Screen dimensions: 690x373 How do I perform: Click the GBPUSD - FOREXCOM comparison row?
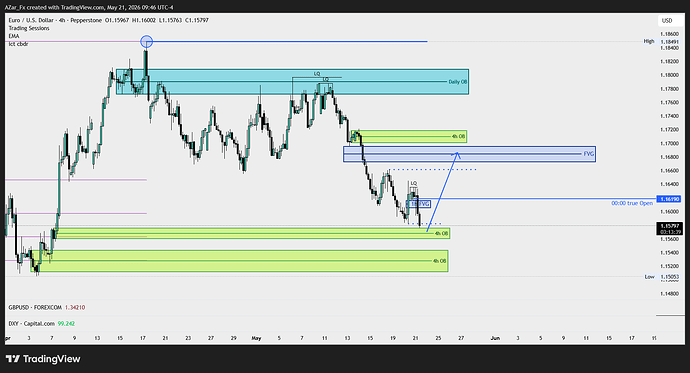coord(47,307)
